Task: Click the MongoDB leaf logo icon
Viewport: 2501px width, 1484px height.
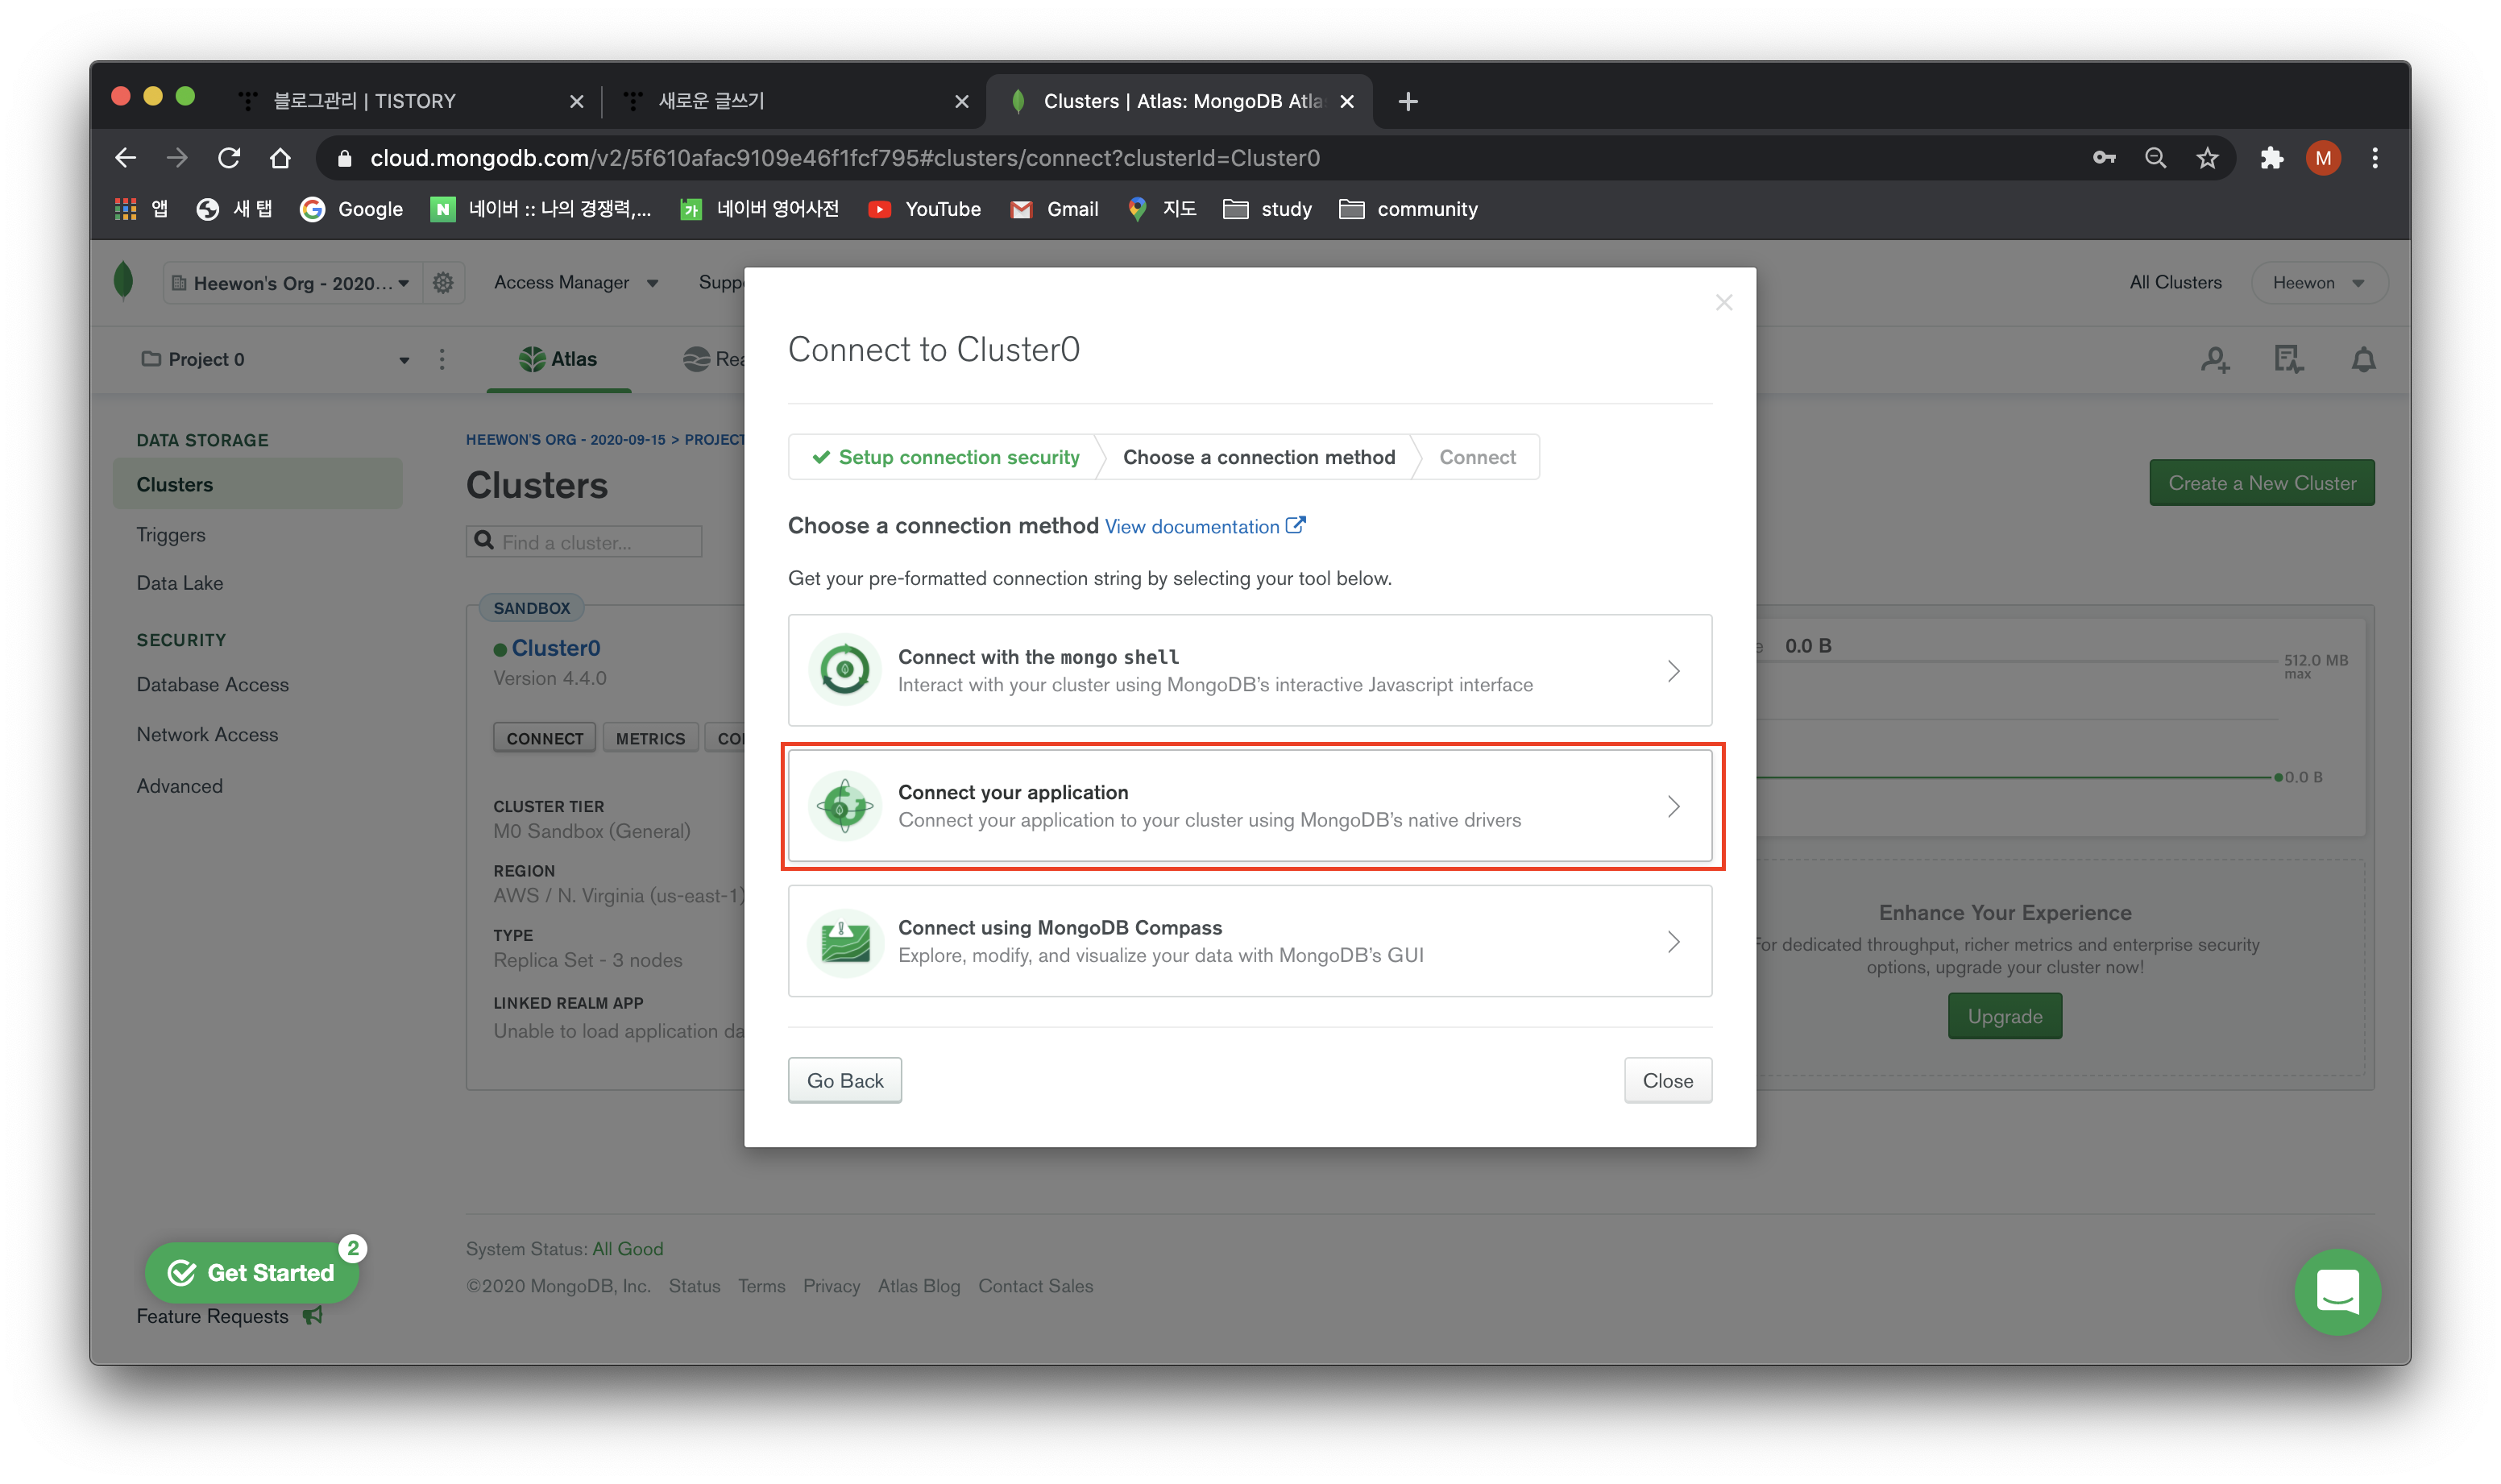Action: coord(123,282)
